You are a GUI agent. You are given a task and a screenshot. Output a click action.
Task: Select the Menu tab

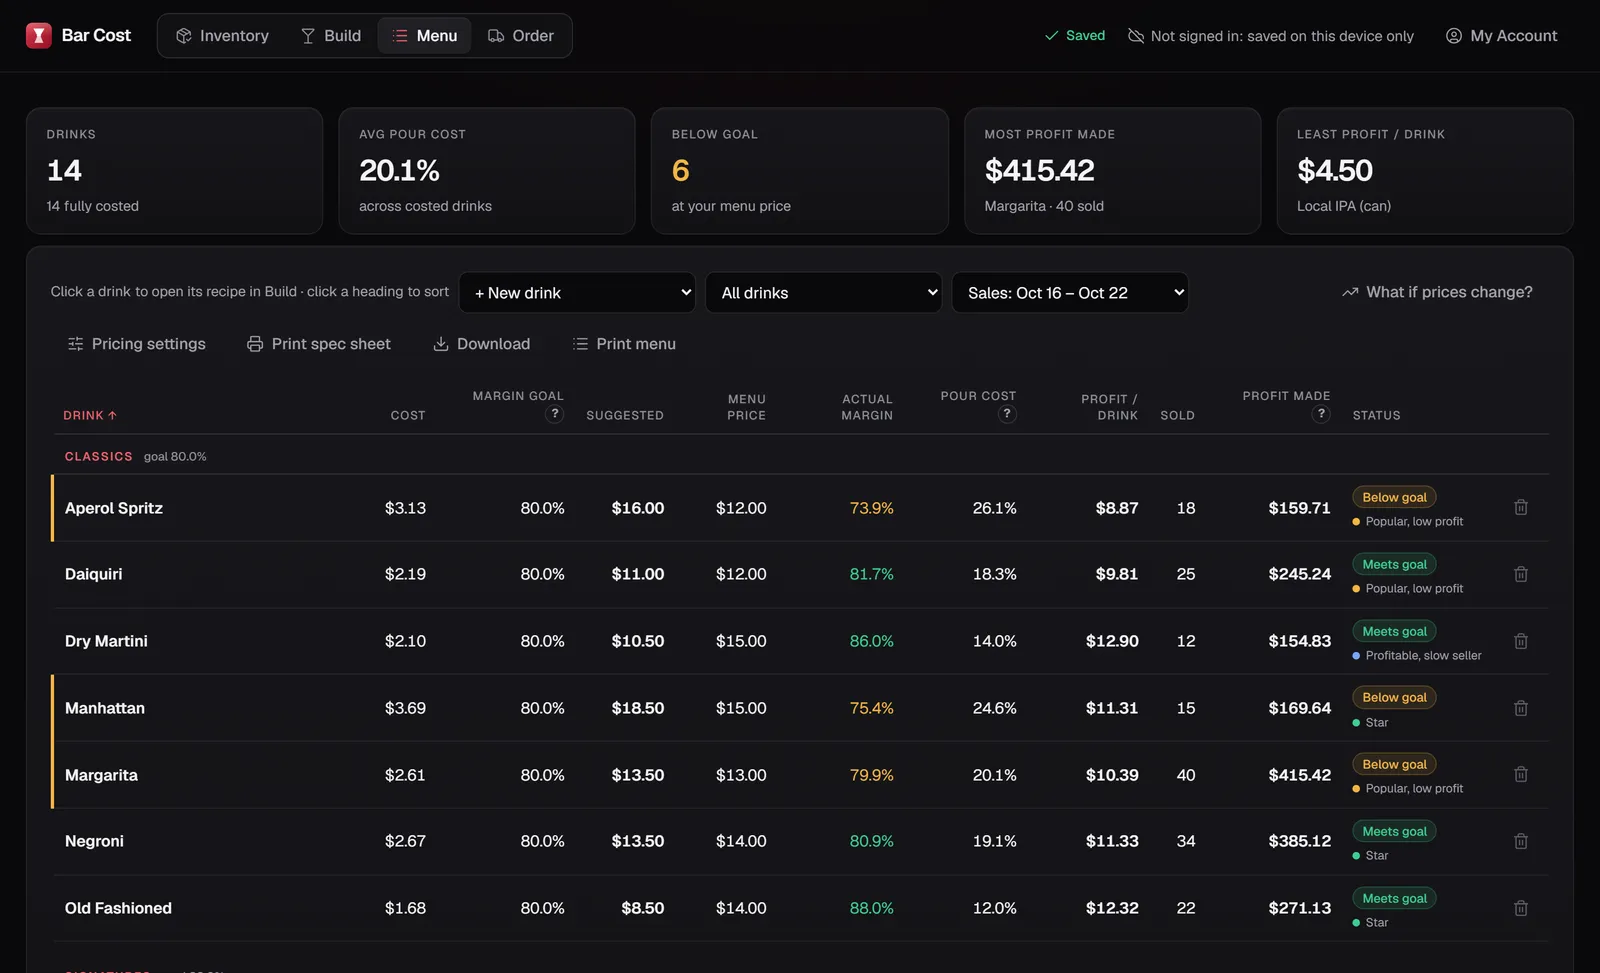425,36
